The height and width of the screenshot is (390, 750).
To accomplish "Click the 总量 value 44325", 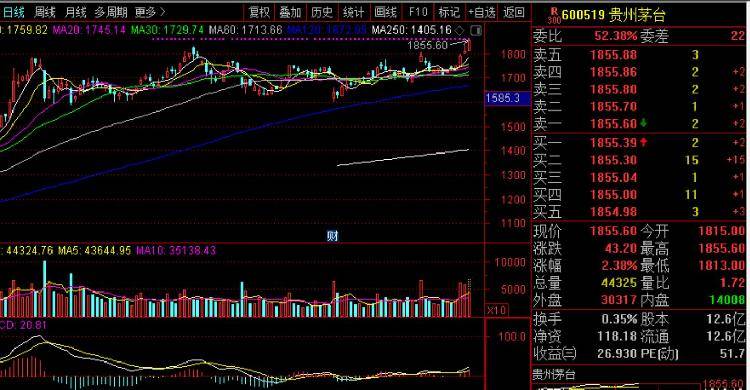I will [619, 282].
